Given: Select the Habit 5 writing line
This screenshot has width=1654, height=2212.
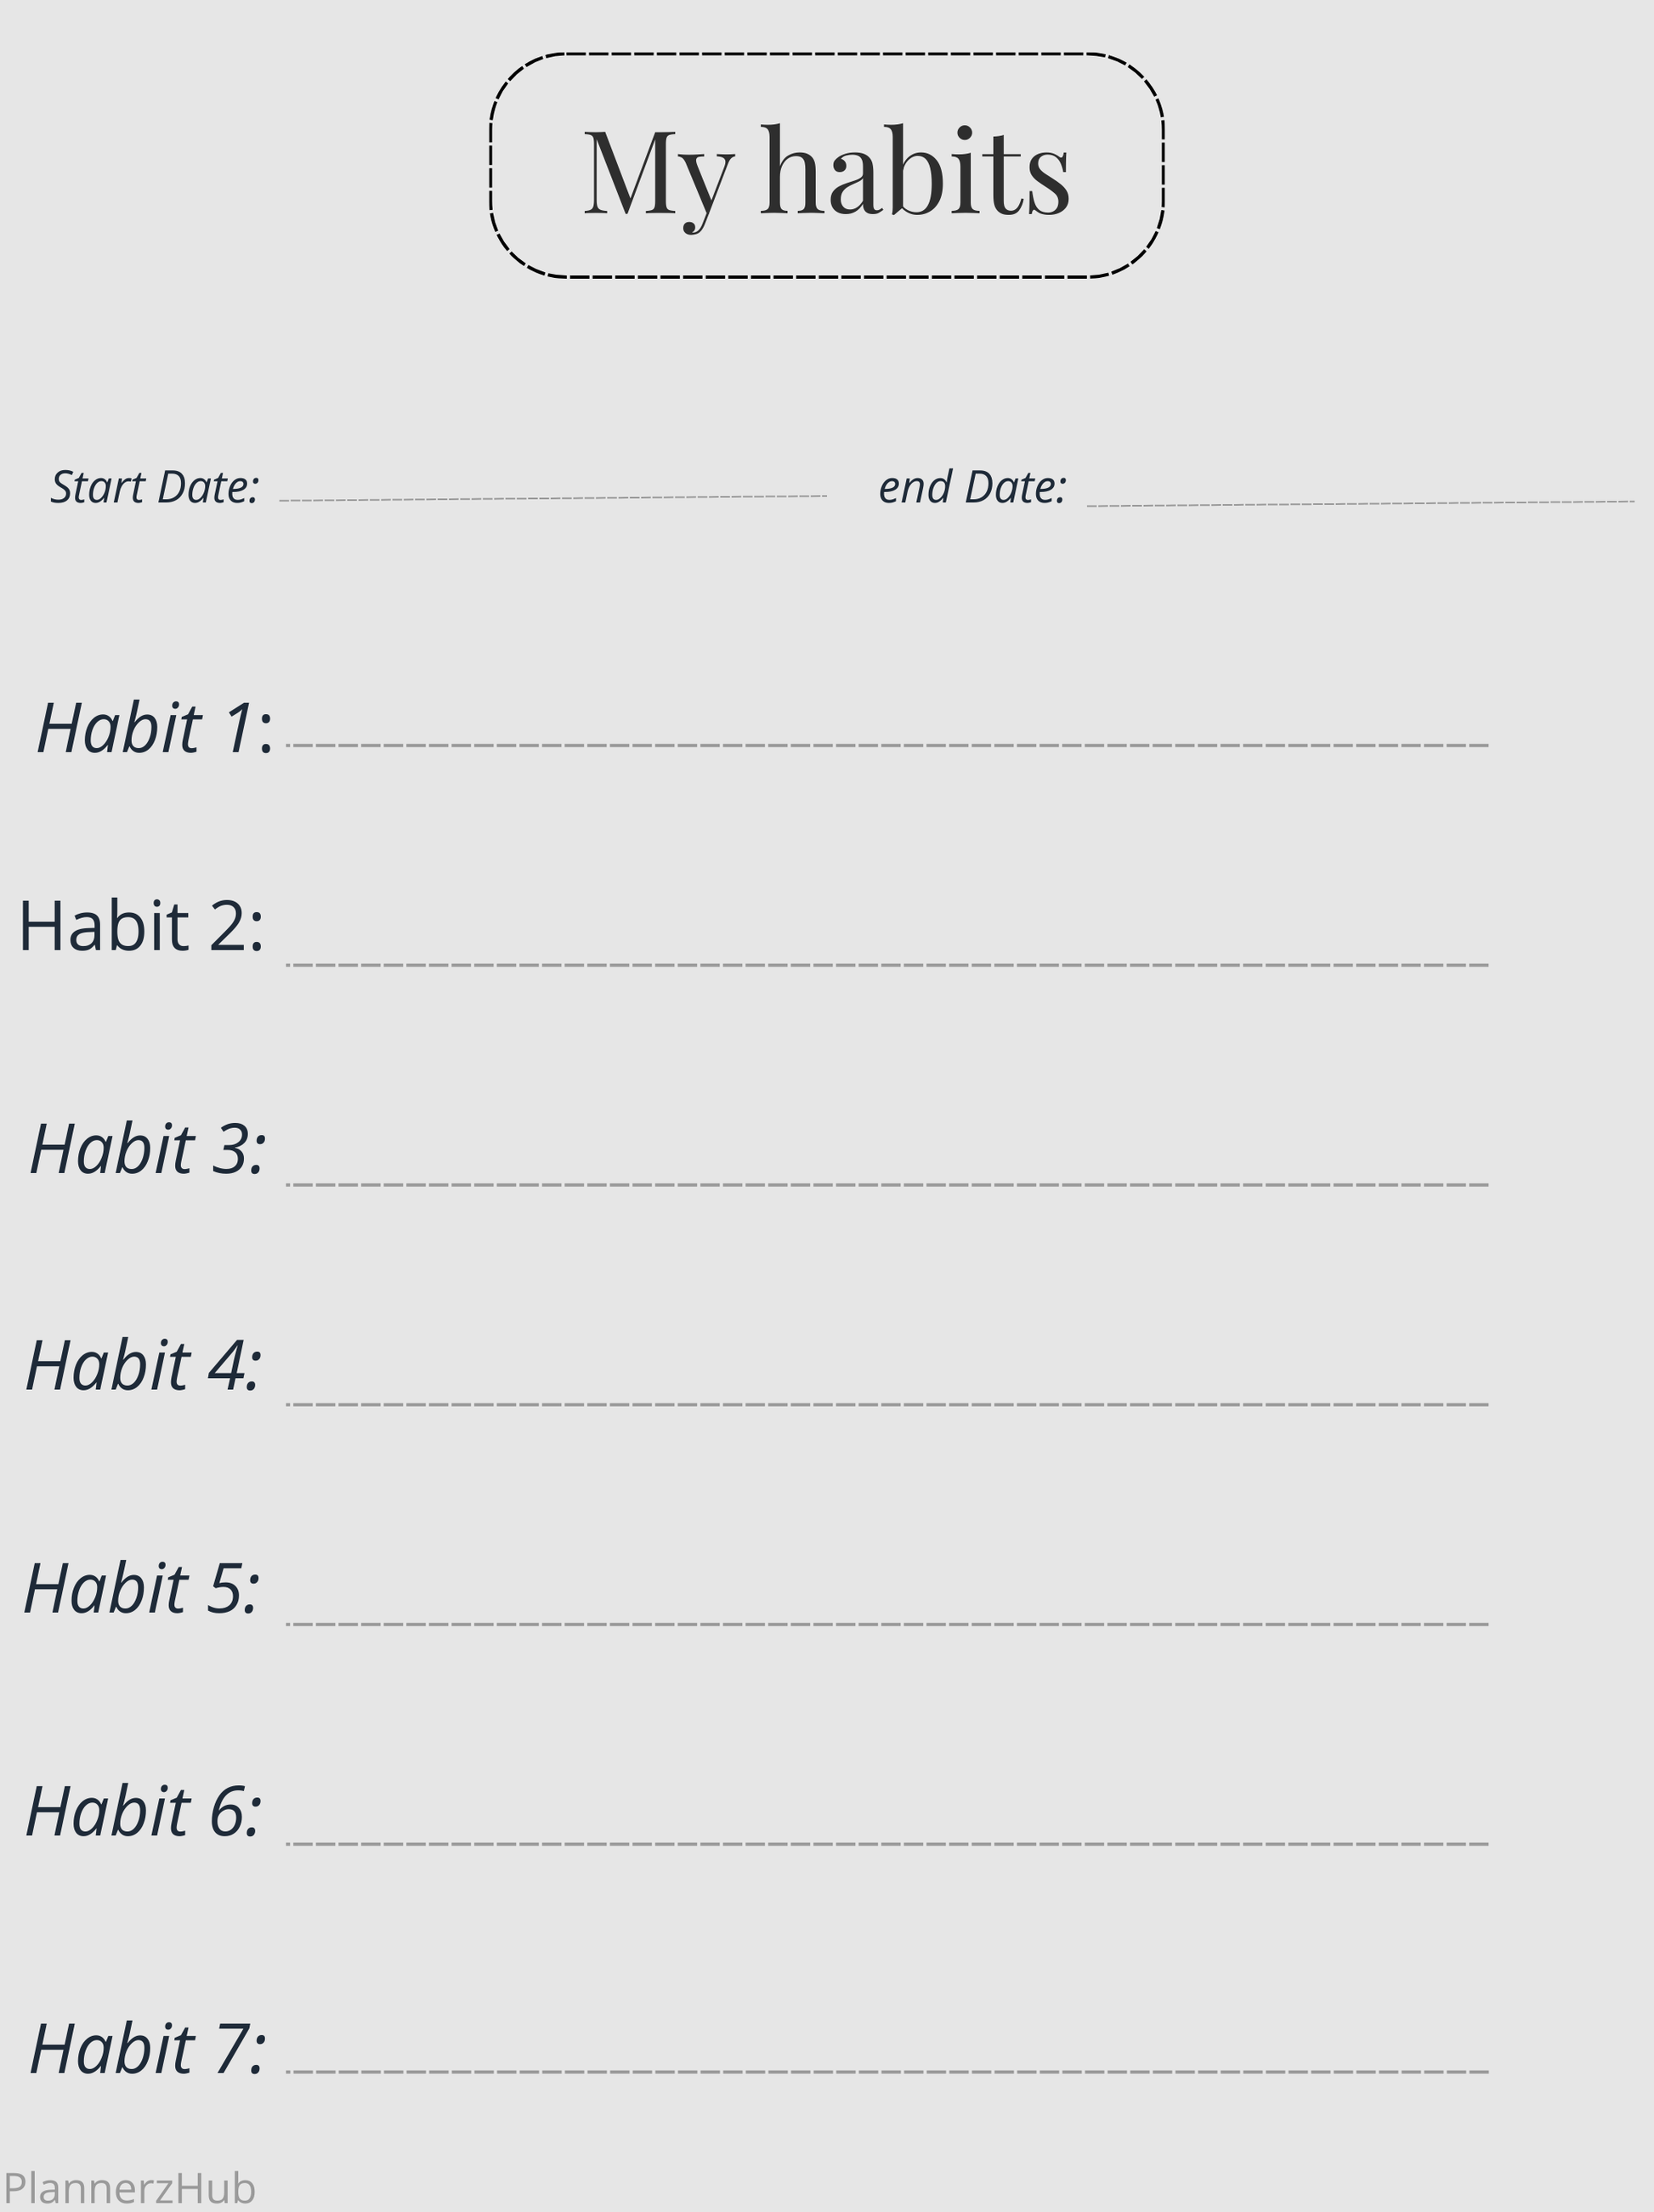Looking at the screenshot, I should click(x=887, y=1624).
